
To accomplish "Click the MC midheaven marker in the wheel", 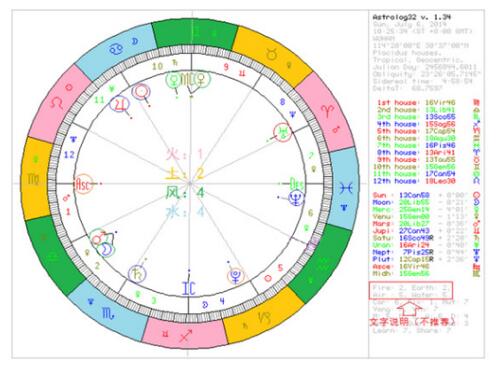I will click(x=187, y=79).
